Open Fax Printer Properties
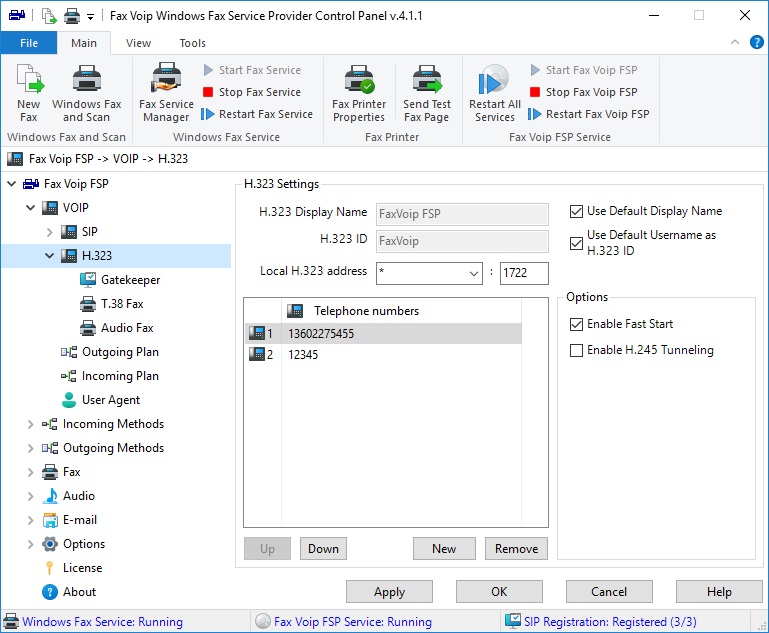 359,93
